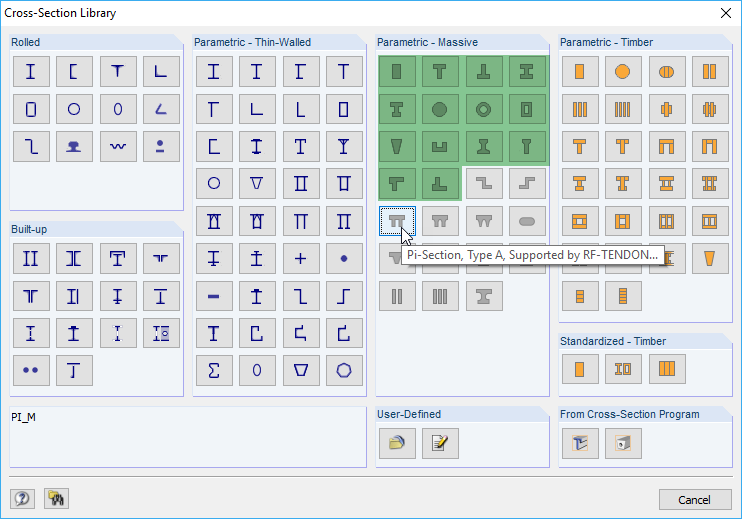Select standardized timber rectangle icon

580,369
